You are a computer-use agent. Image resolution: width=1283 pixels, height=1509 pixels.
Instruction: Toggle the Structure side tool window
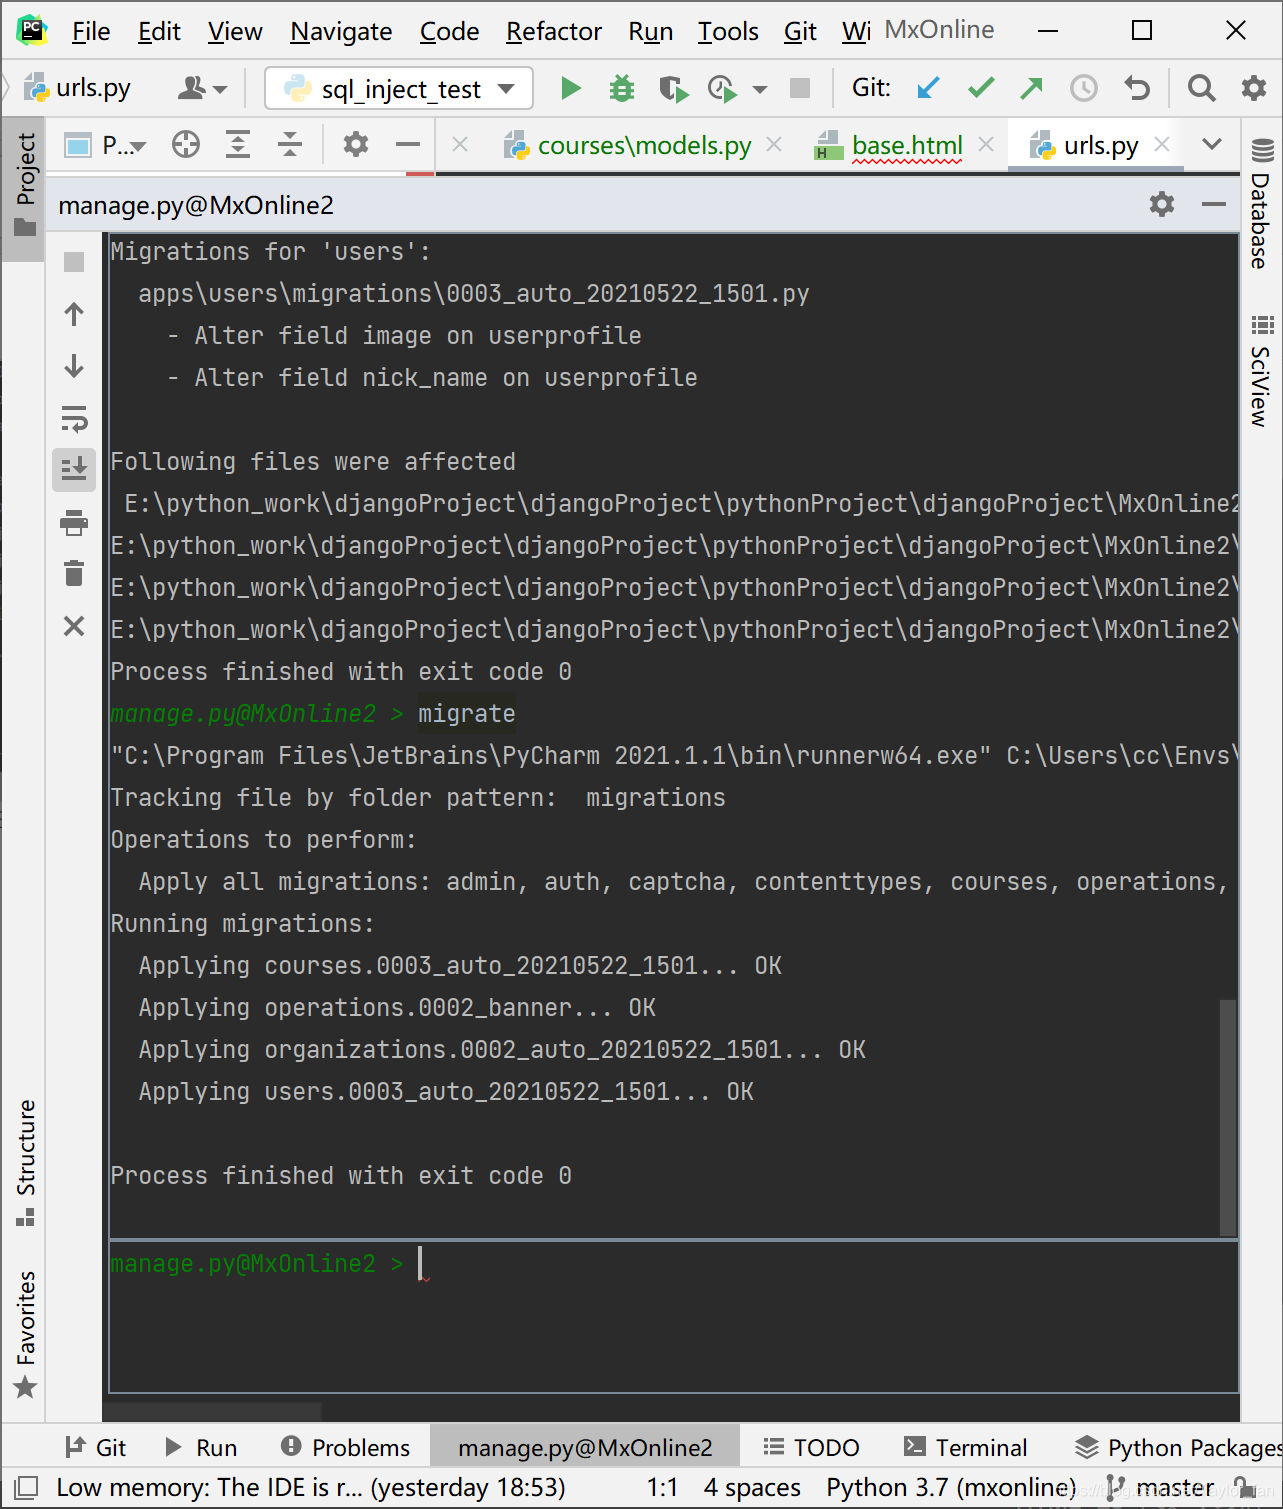coord(25,1162)
